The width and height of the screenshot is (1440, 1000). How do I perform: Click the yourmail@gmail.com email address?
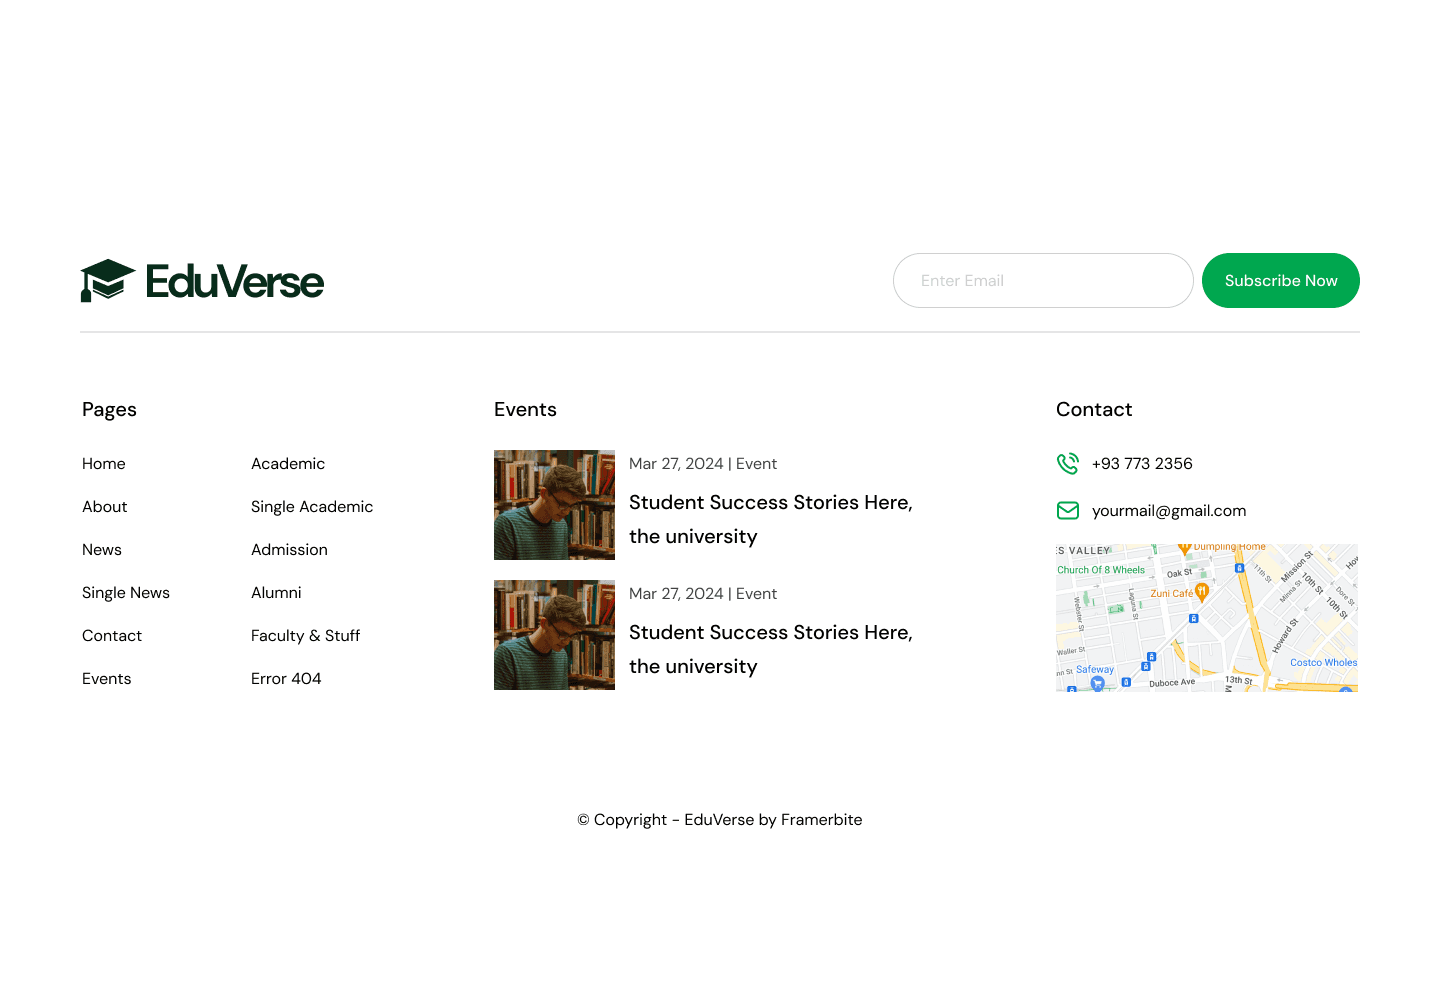(1169, 511)
